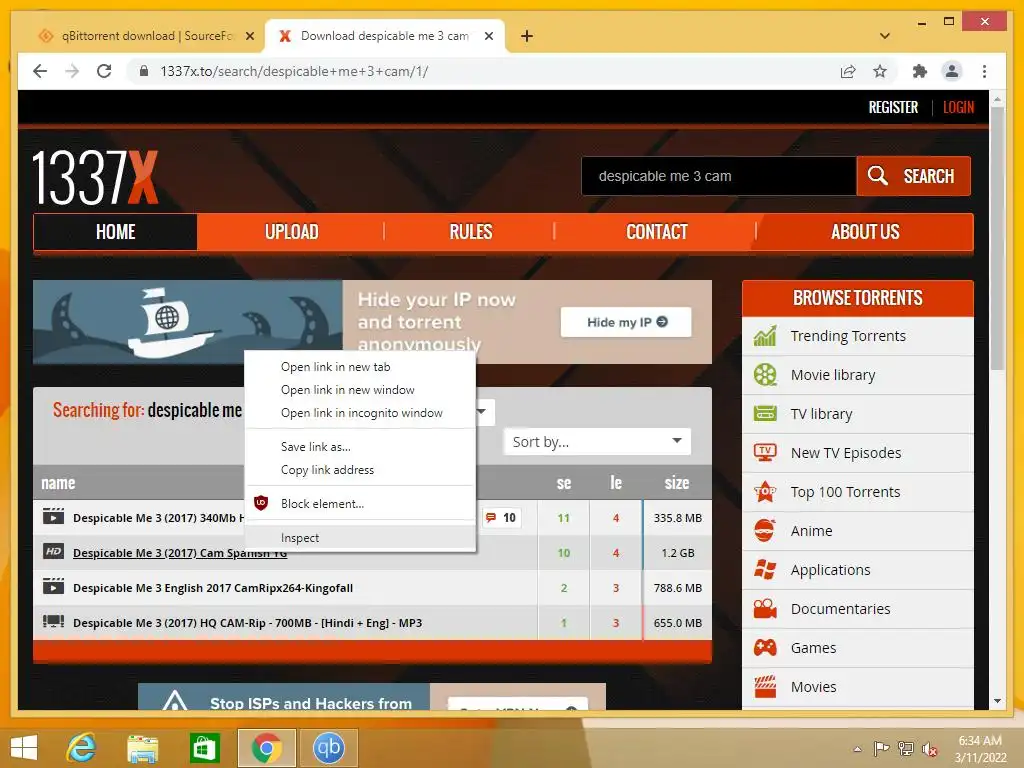Click the address bar URL

(x=294, y=71)
